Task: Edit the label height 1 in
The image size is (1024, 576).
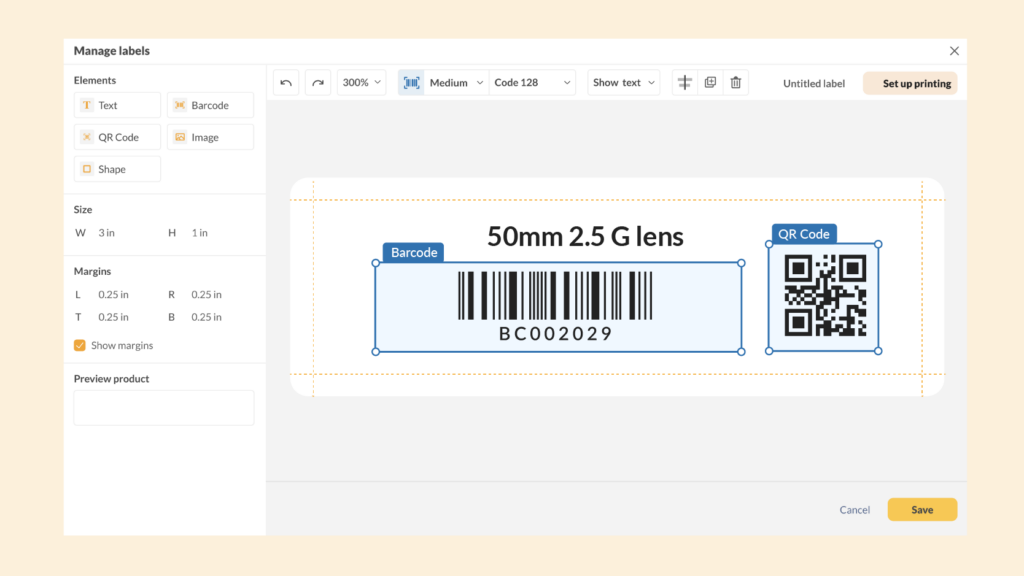Action: click(200, 233)
